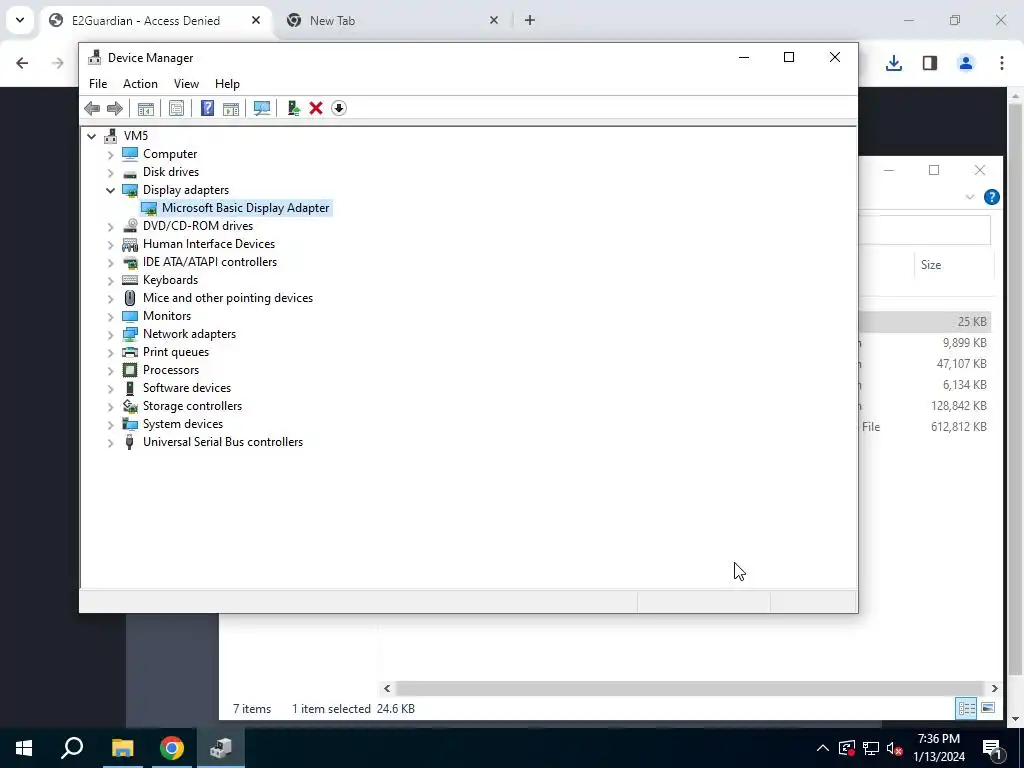Click the blue Help toolbar icon
The height and width of the screenshot is (768, 1024).
click(207, 108)
